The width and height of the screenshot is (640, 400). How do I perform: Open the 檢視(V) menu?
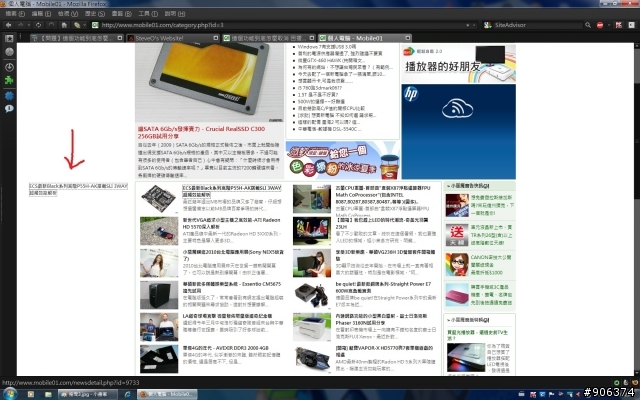[x=68, y=13]
